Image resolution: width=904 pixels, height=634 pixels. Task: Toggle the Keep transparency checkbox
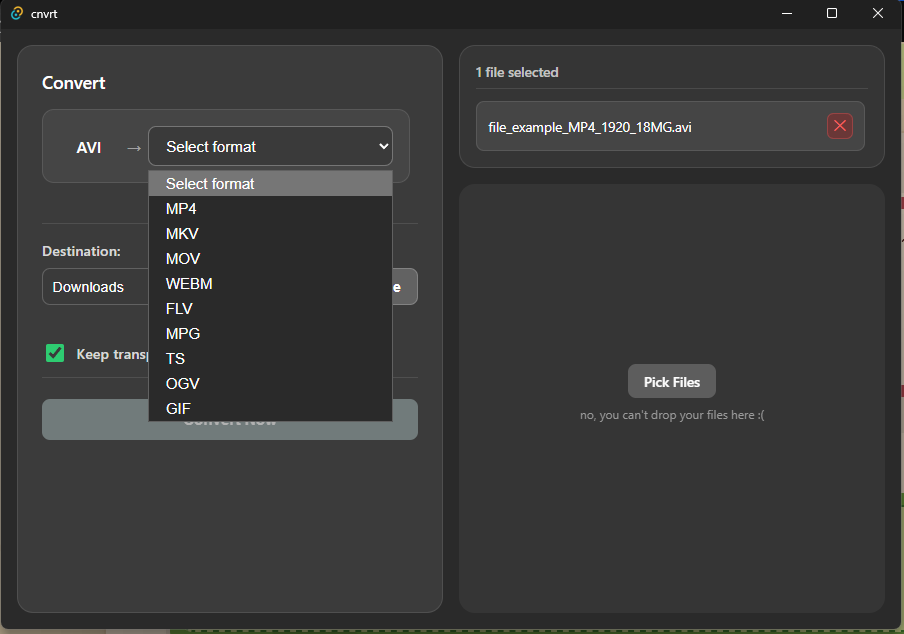point(55,353)
